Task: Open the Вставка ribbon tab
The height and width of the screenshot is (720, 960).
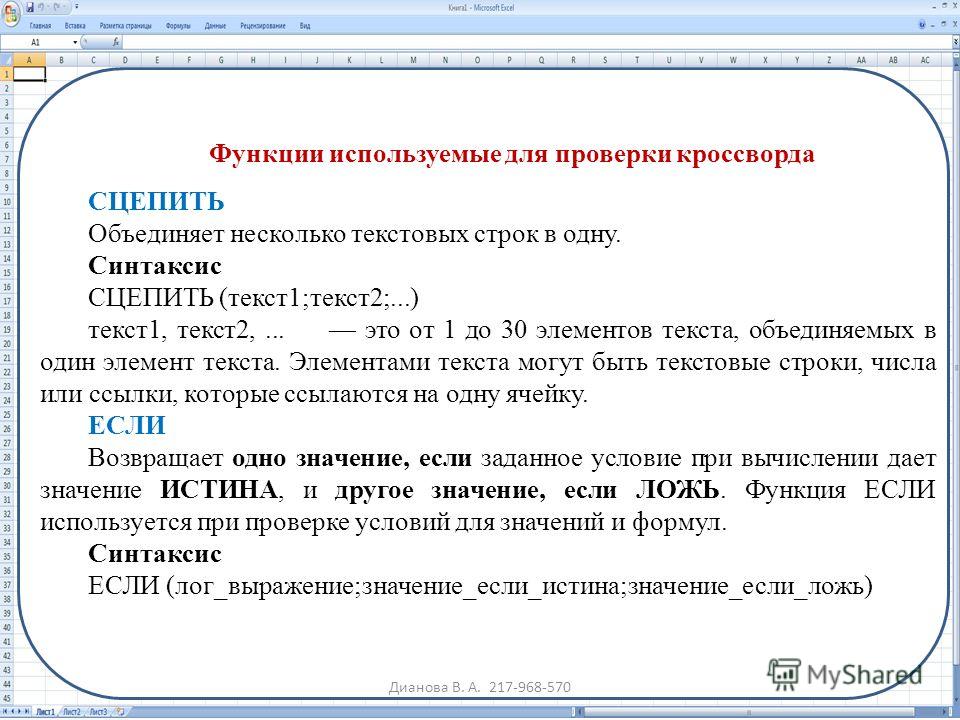Action: 75,26
